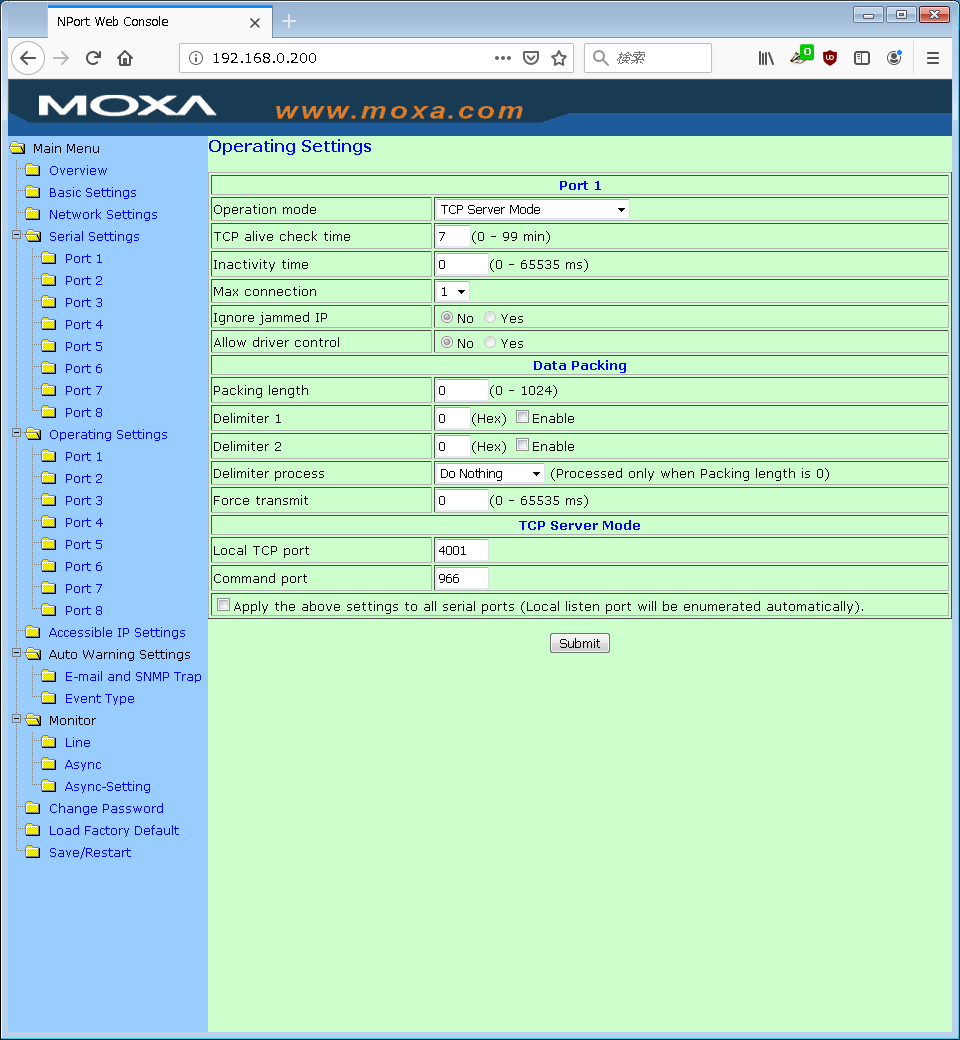Click the Inactivity time field
The height and width of the screenshot is (1040, 960).
[x=461, y=265]
